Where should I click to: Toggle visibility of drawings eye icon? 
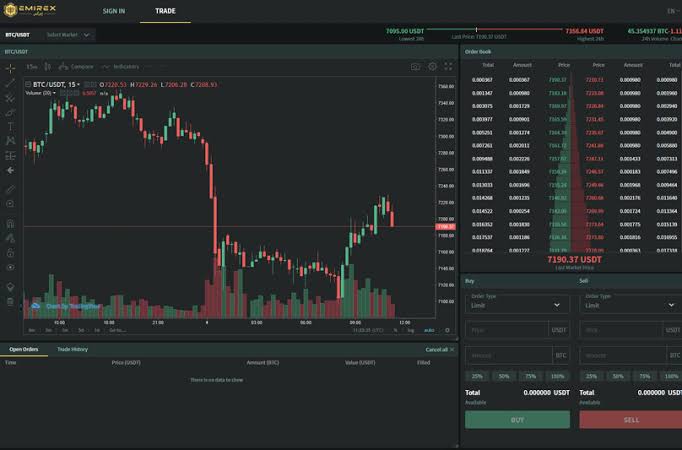coord(10,267)
